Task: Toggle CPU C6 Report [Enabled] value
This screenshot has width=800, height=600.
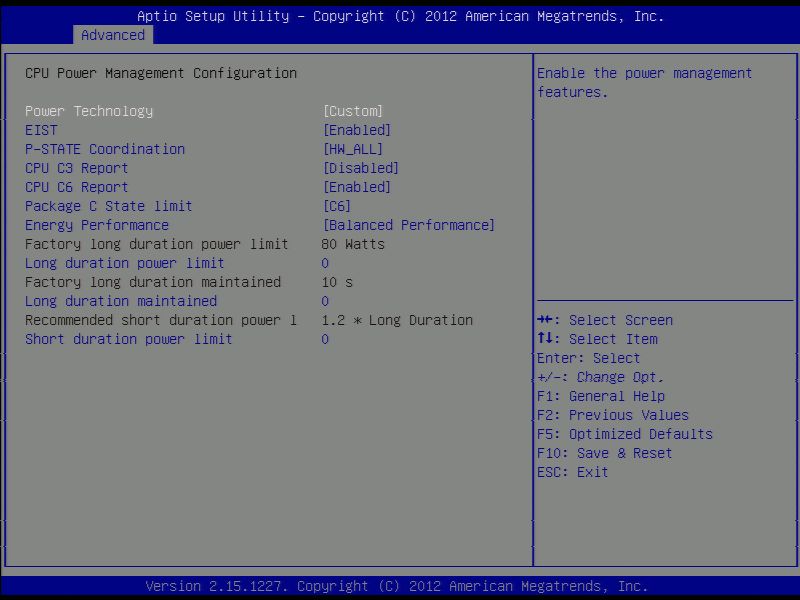Action: pyautogui.click(x=357, y=187)
